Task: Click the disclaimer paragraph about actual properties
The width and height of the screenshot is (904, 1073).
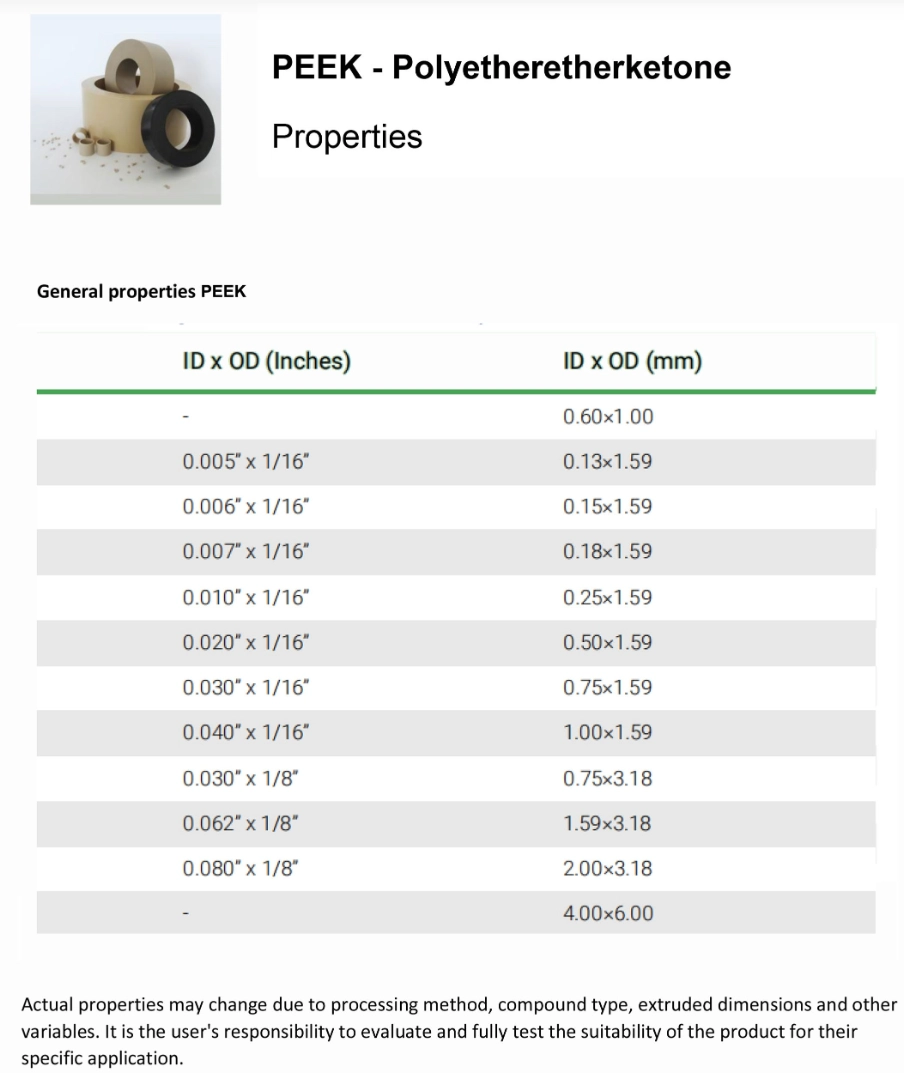Action: click(x=459, y=1031)
